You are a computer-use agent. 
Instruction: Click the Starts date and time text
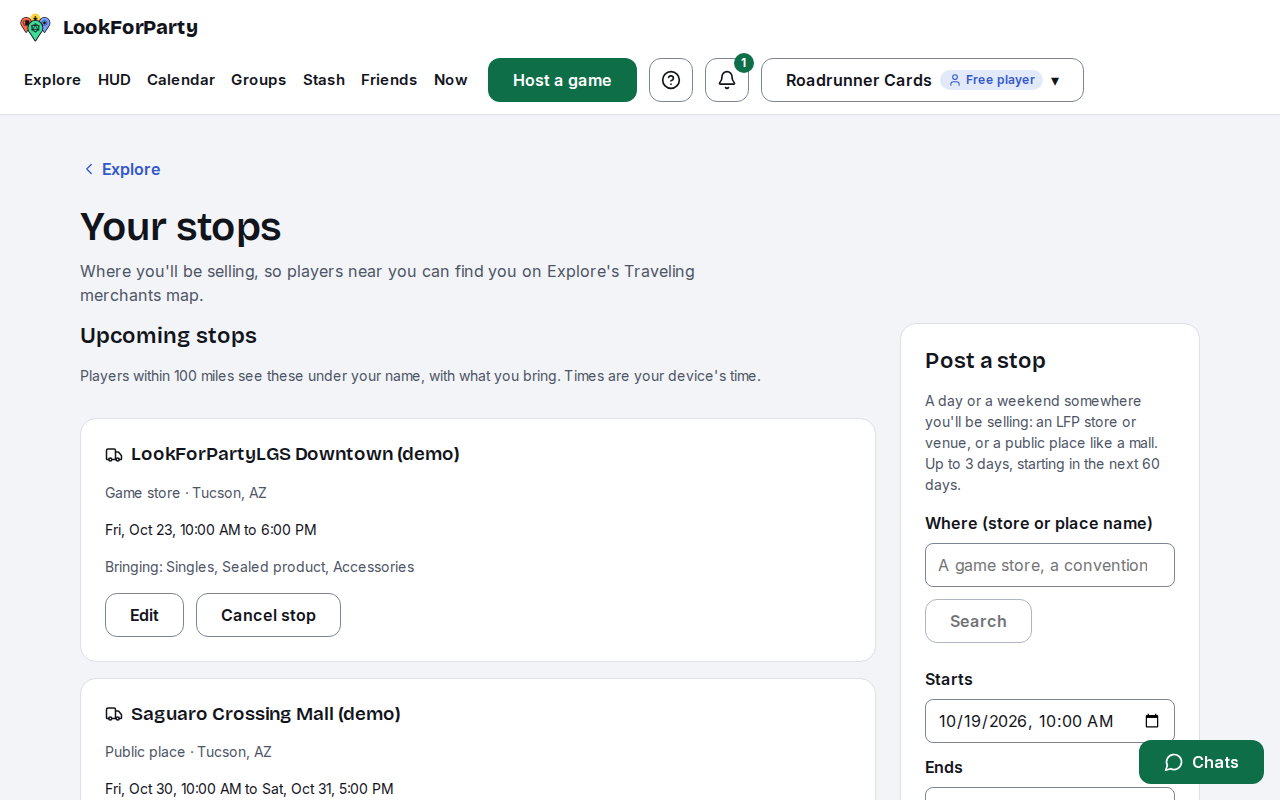[1026, 721]
